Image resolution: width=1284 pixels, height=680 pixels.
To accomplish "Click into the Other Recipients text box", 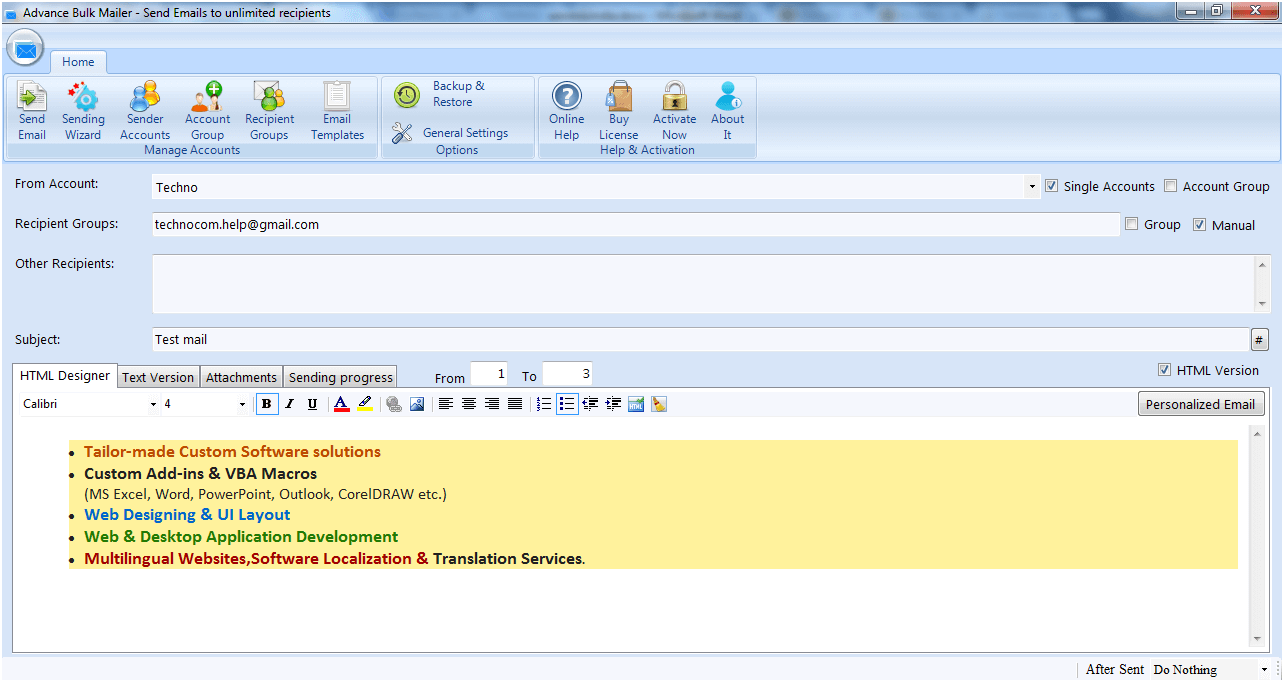I will click(x=700, y=283).
